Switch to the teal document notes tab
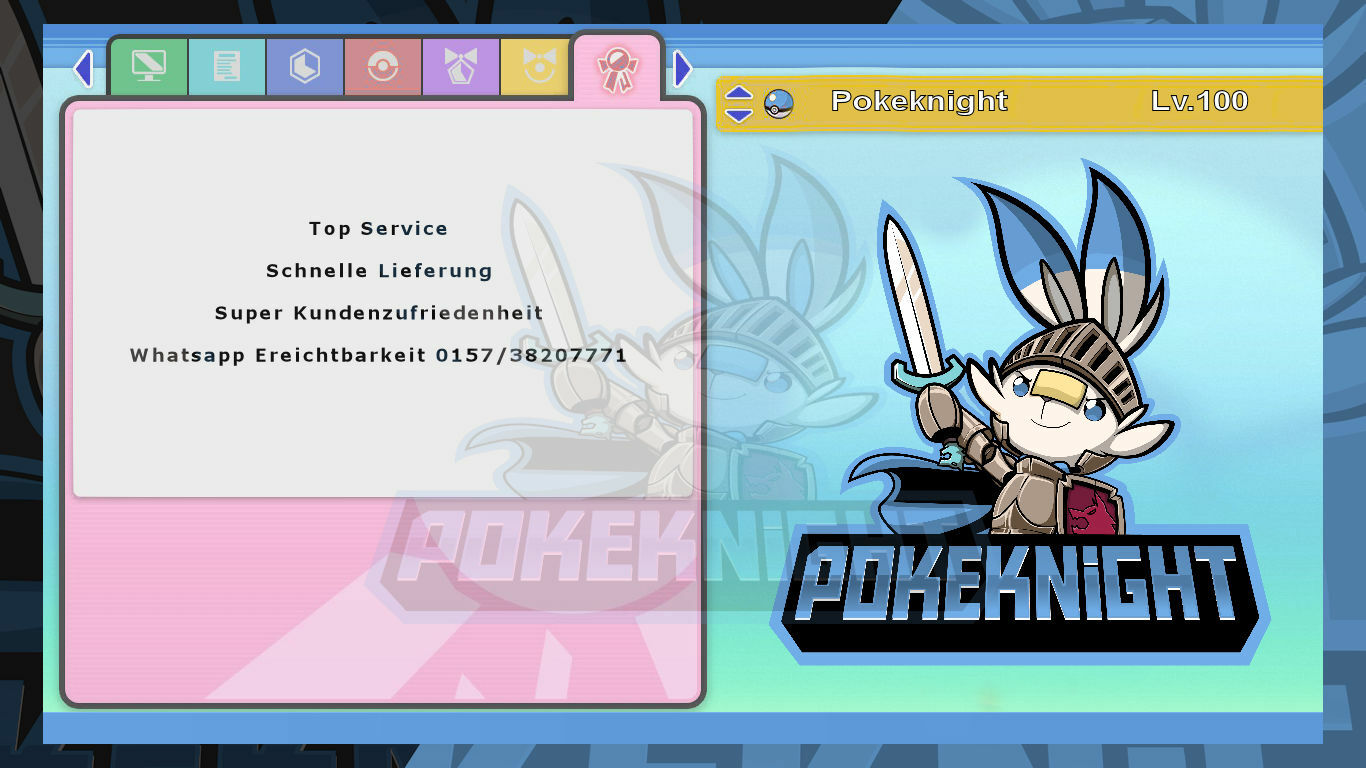Screen dimensions: 1366x768 point(227,67)
